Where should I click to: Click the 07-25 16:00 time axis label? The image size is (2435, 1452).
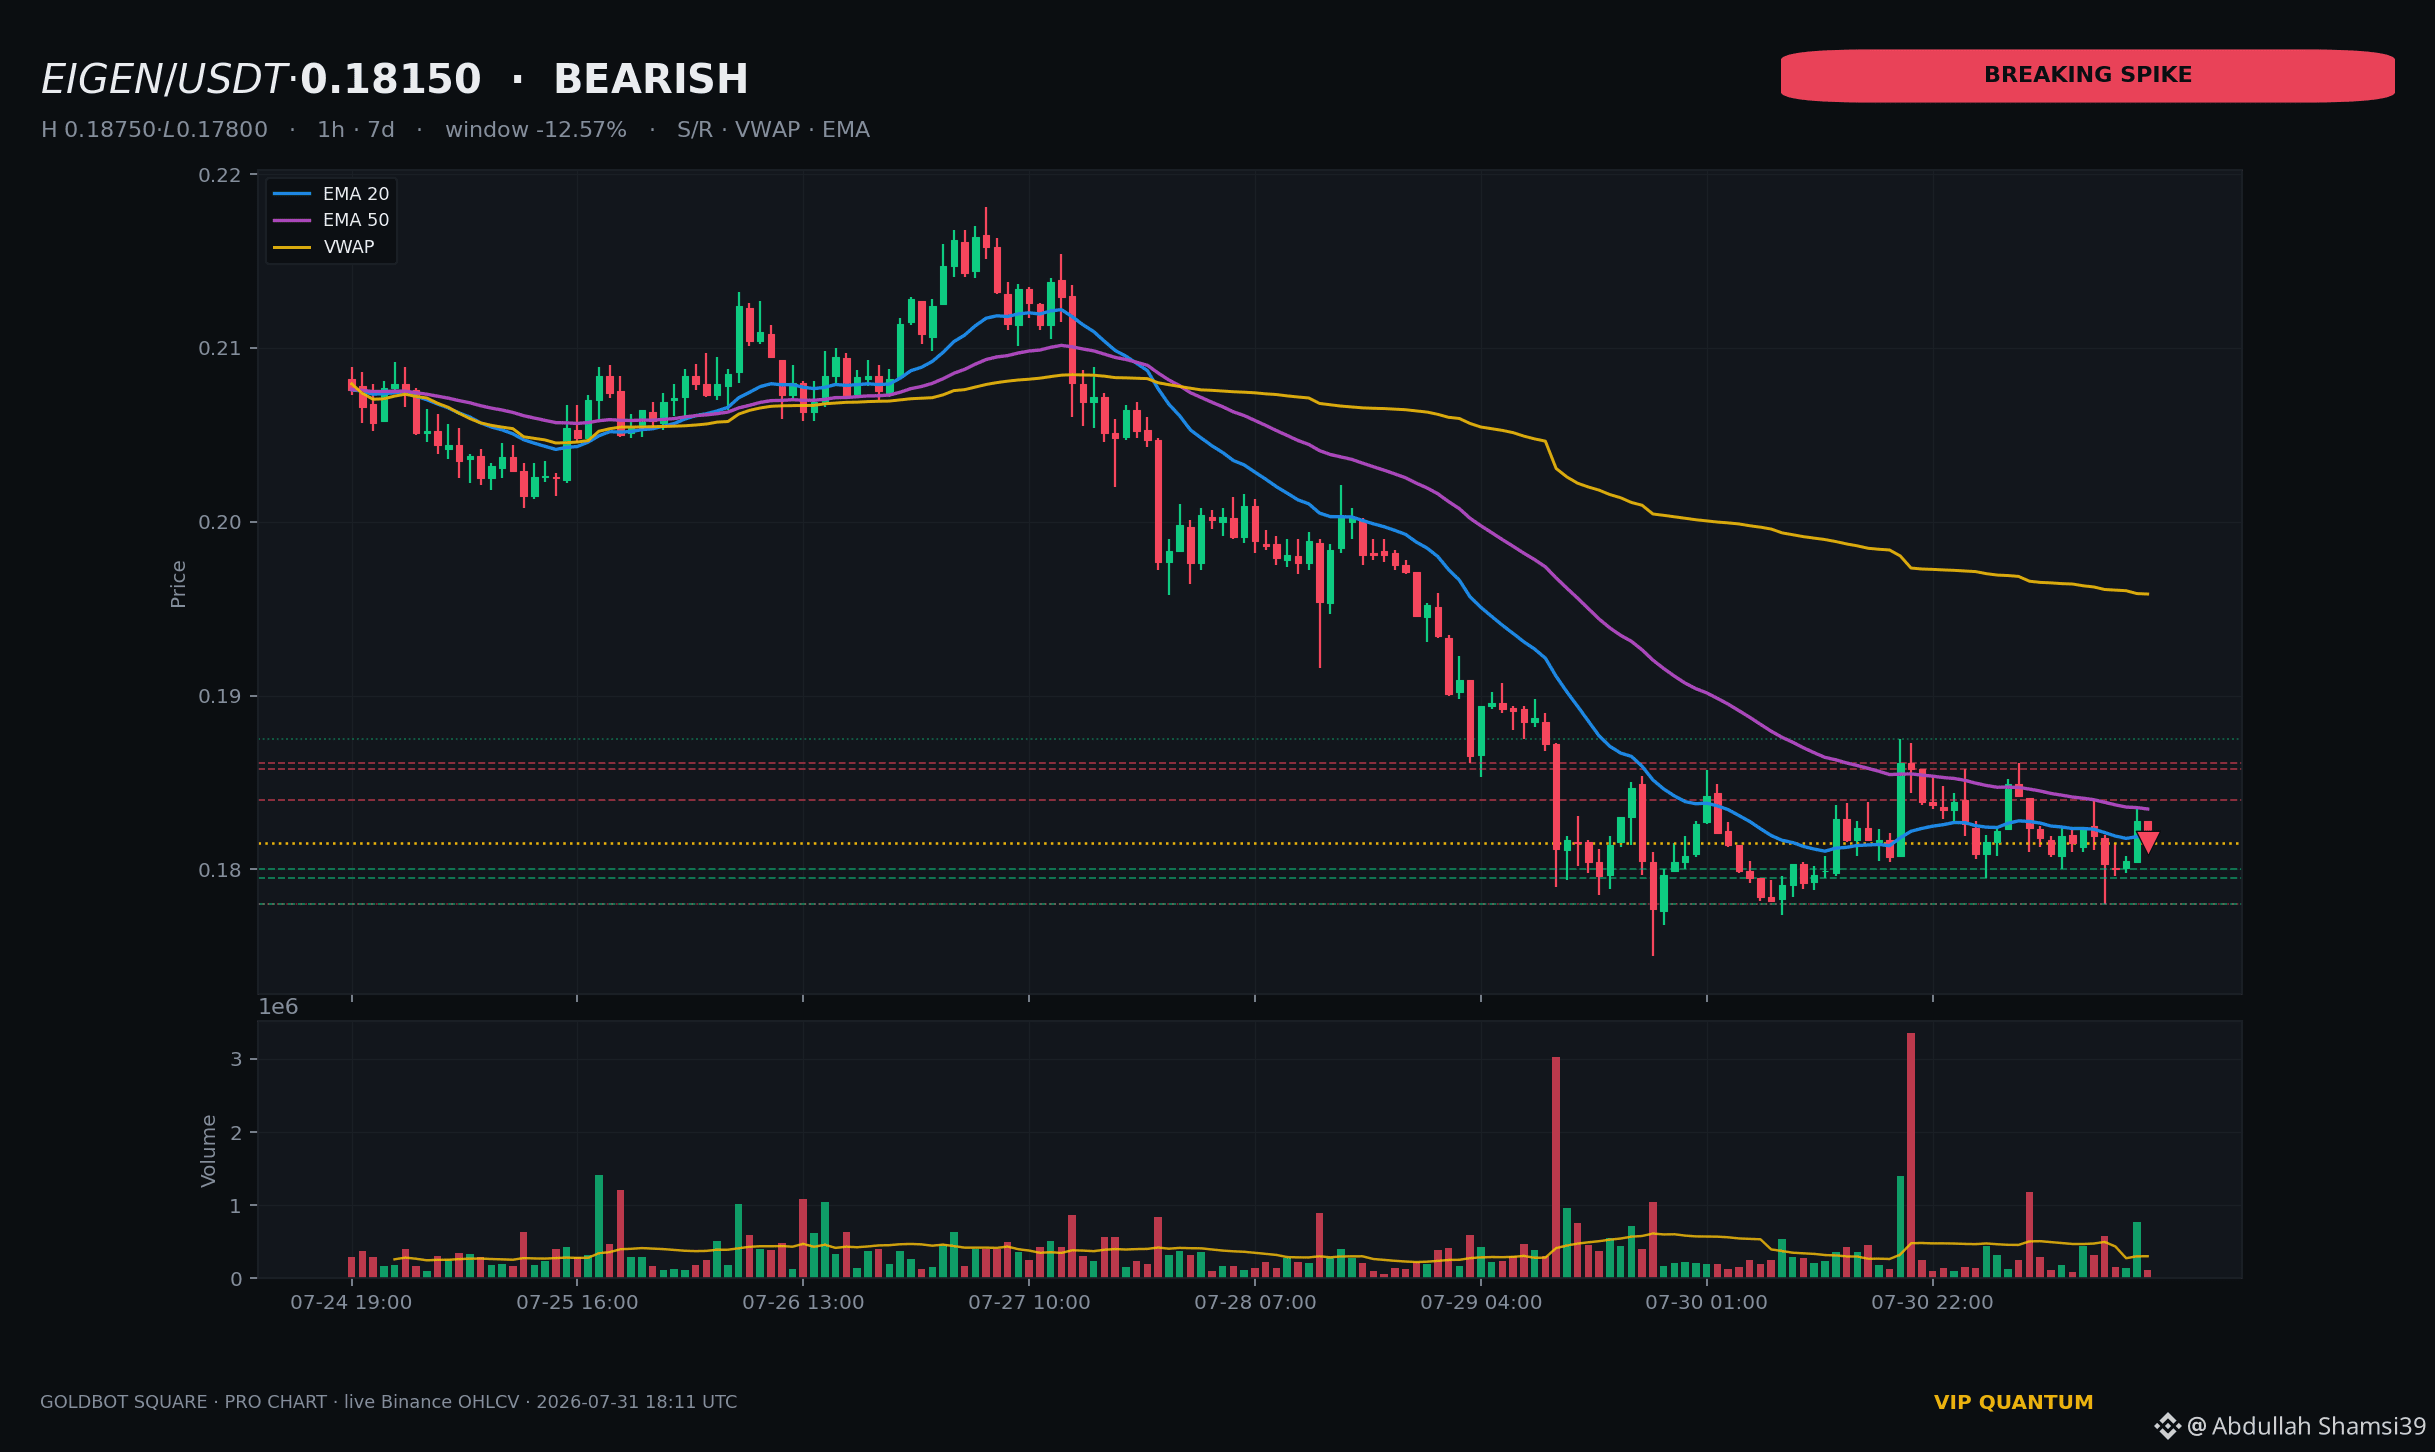click(577, 1303)
